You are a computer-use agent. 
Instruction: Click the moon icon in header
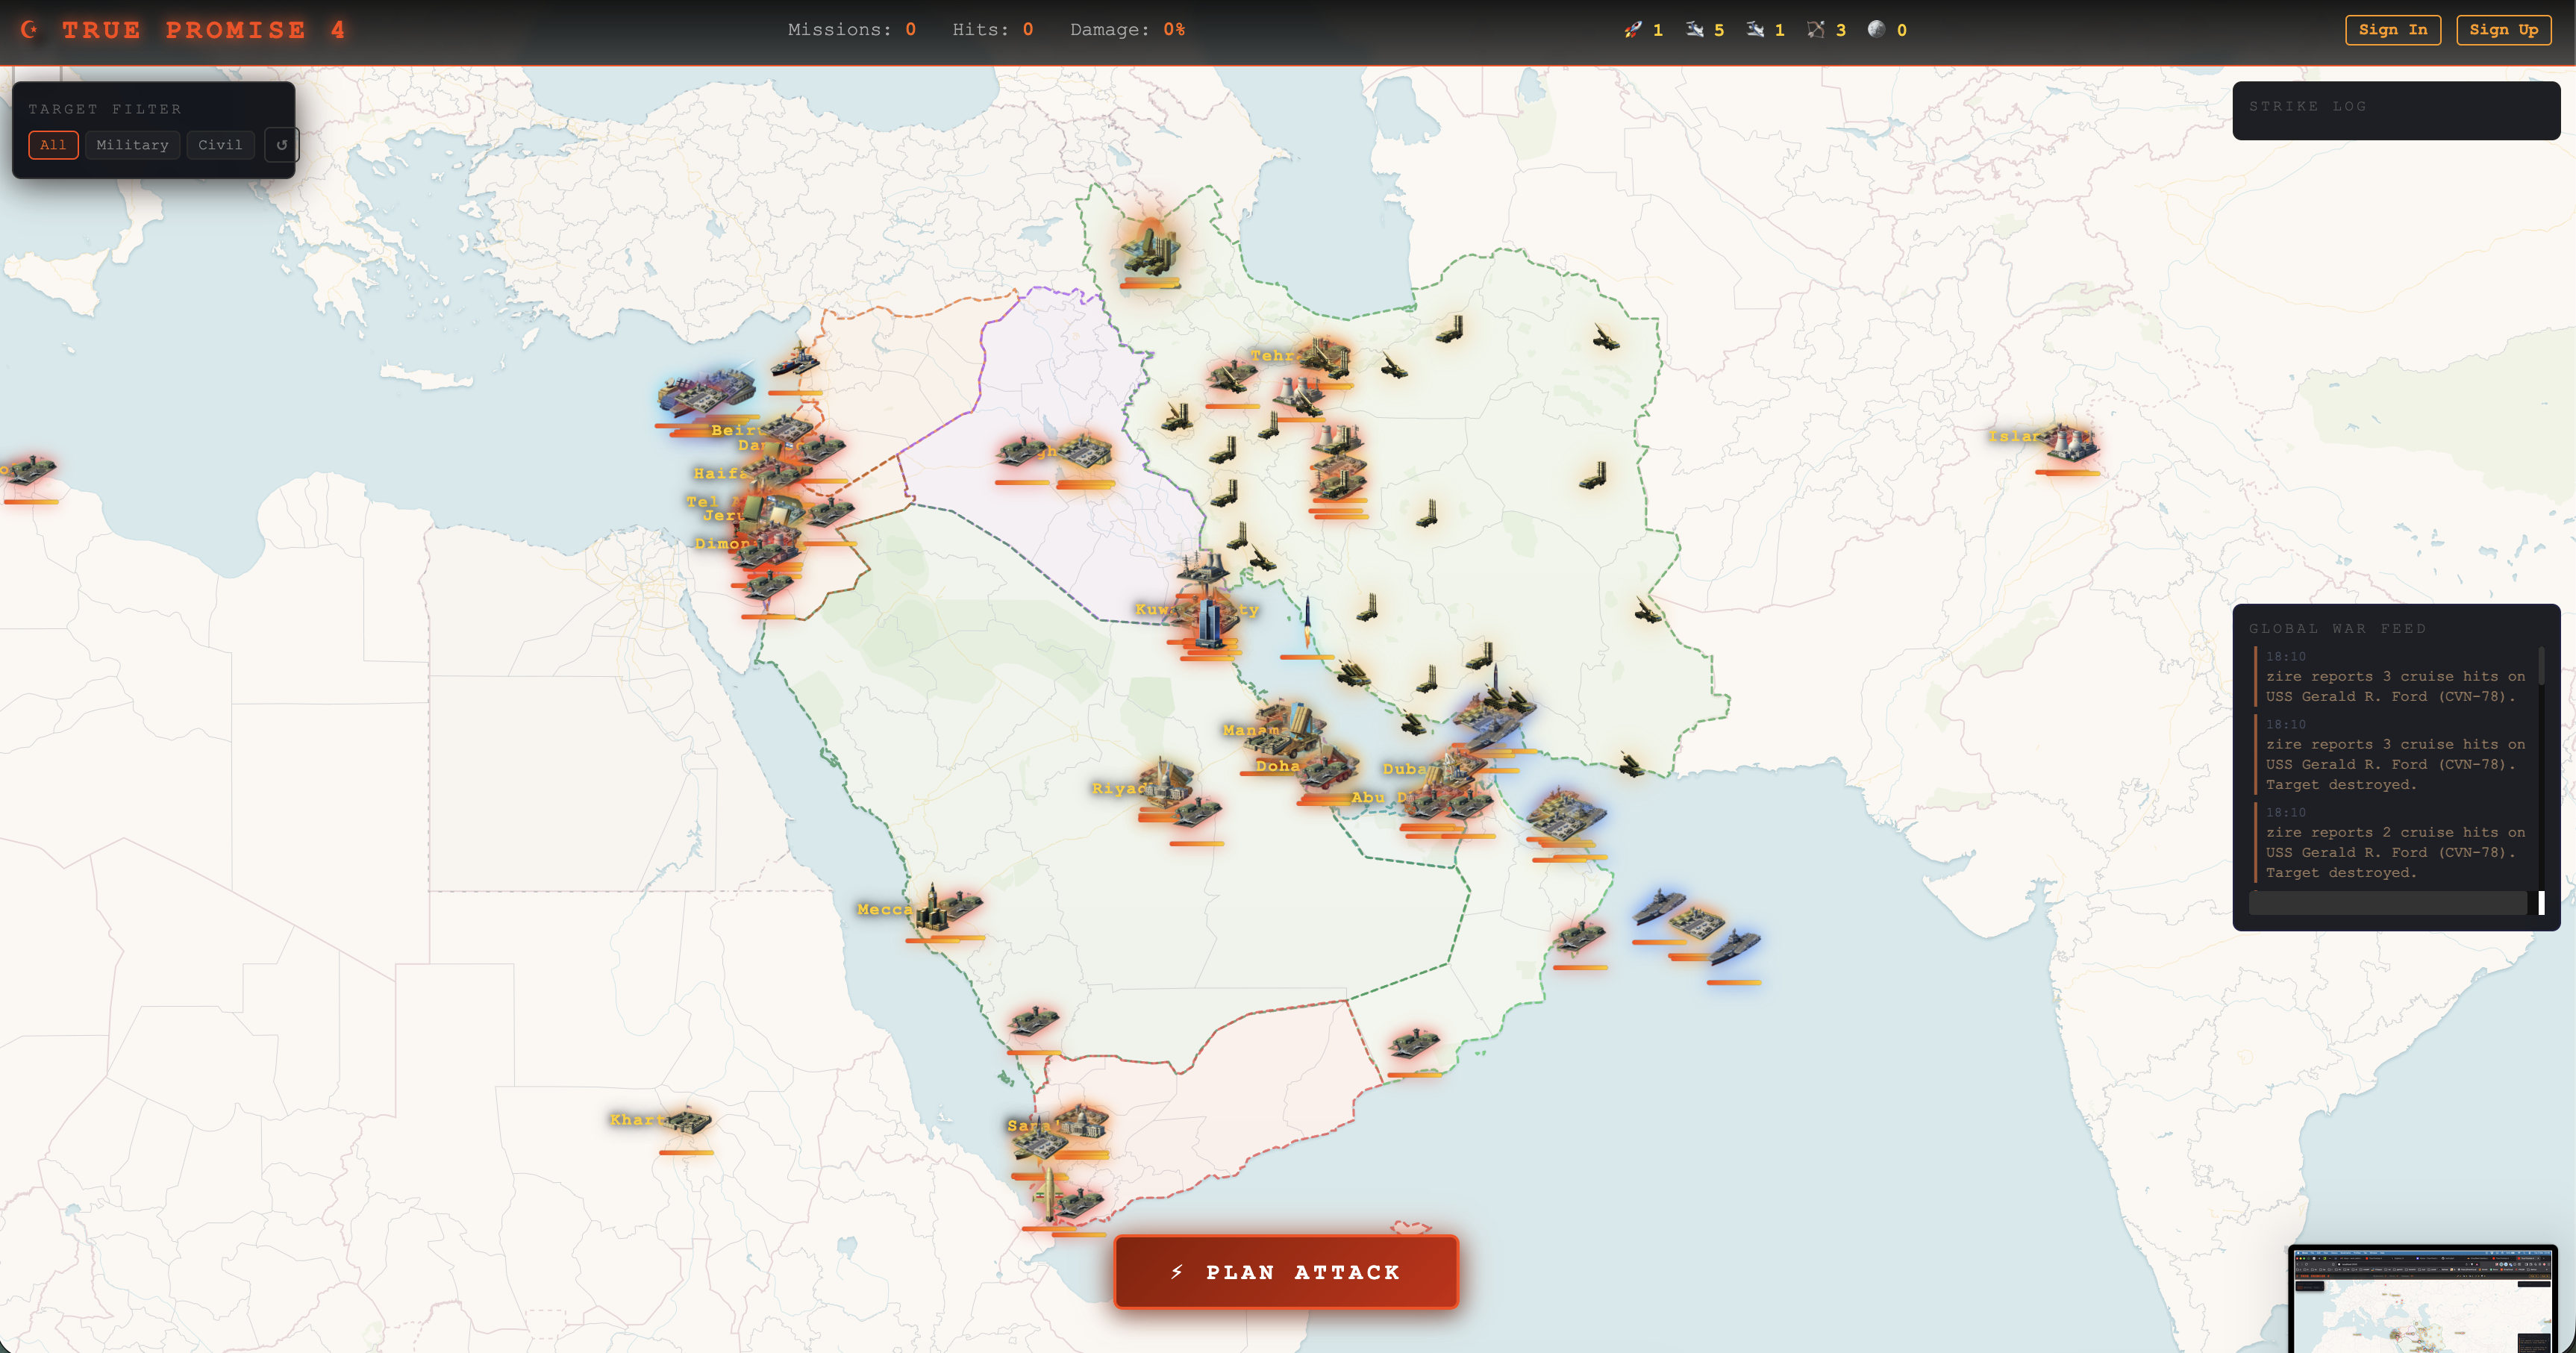tap(1876, 30)
